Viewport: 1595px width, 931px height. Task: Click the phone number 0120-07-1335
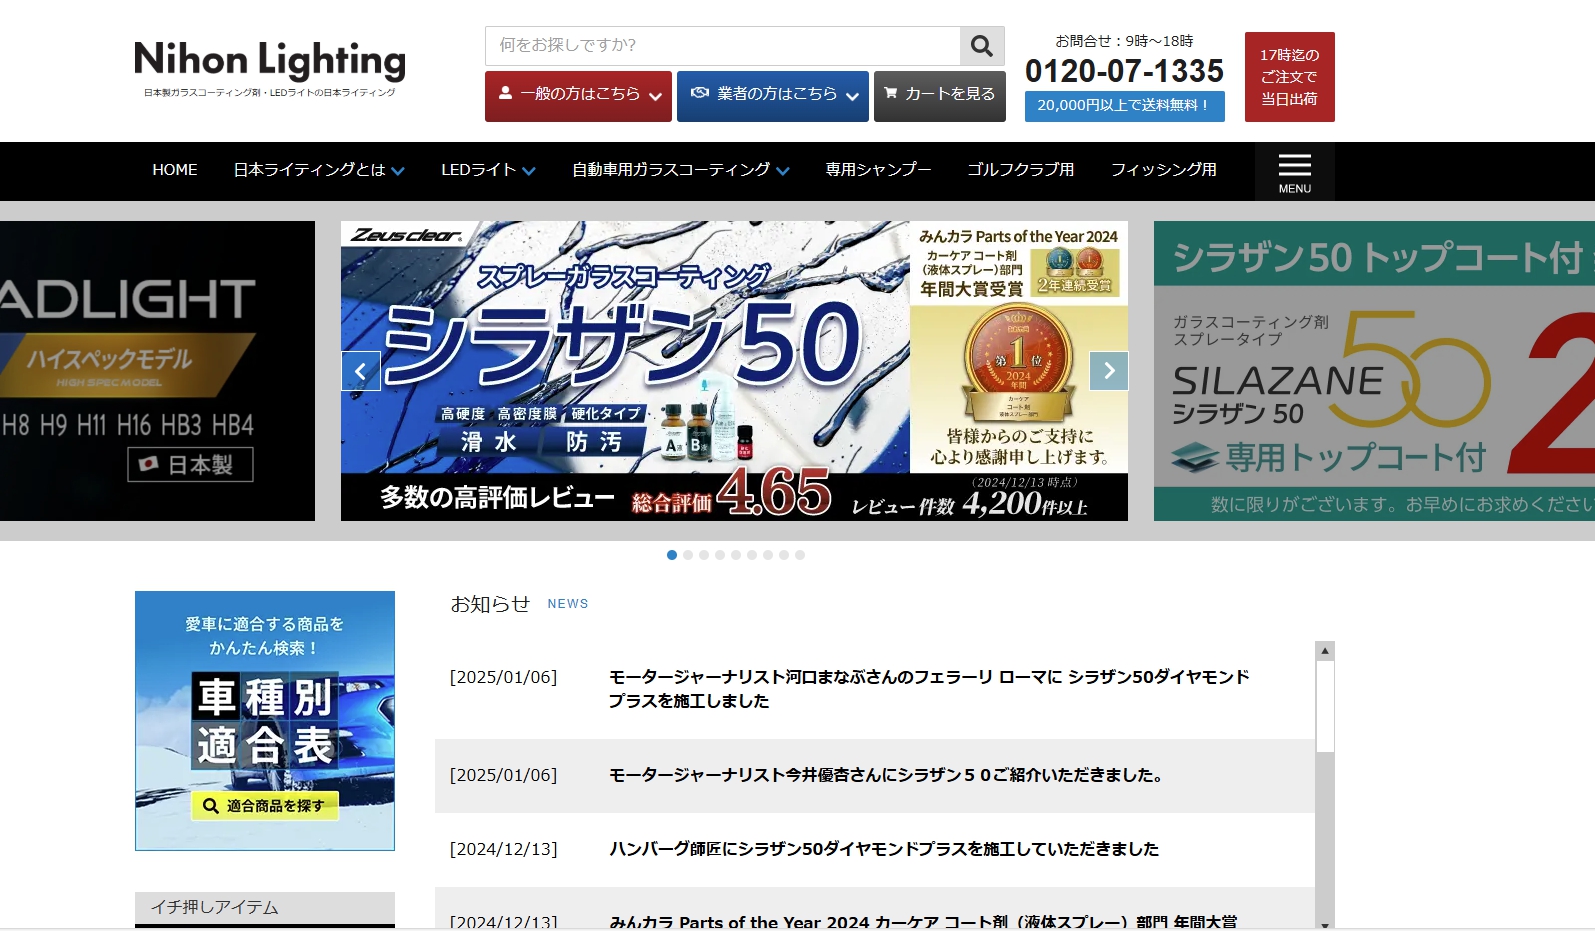tap(1124, 71)
